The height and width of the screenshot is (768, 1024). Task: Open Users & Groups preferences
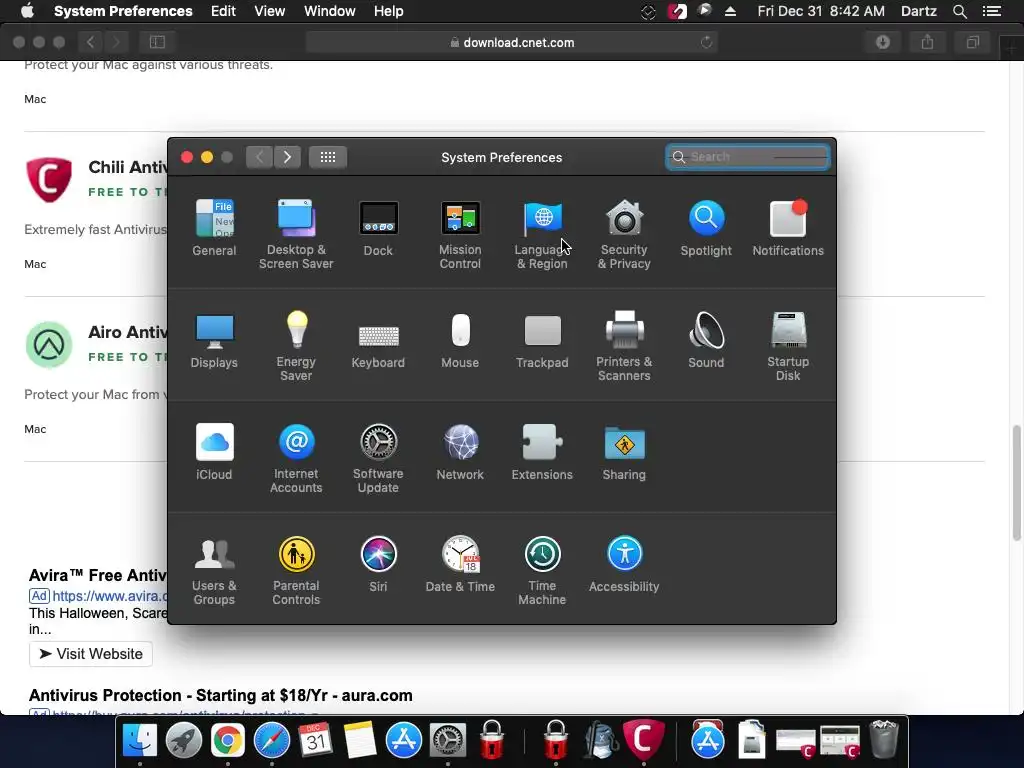click(x=214, y=570)
